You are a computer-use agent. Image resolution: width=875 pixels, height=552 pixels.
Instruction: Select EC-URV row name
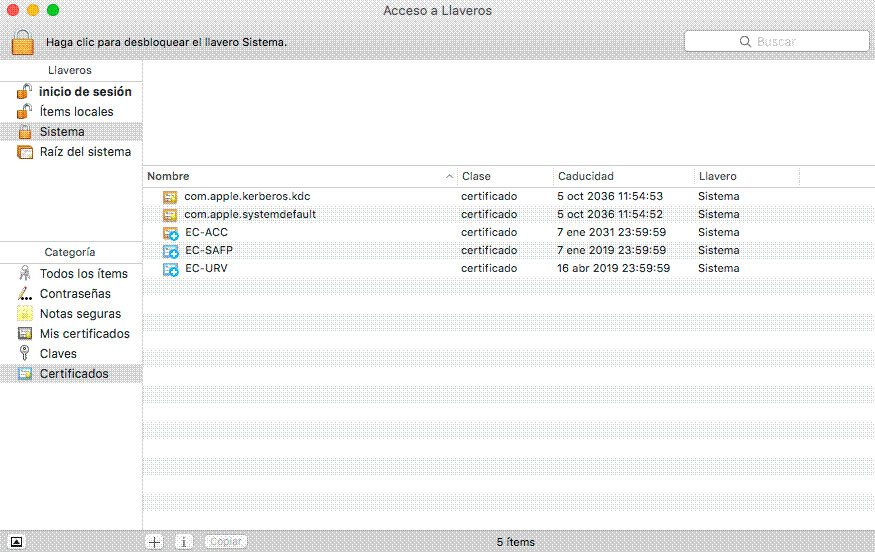206,268
